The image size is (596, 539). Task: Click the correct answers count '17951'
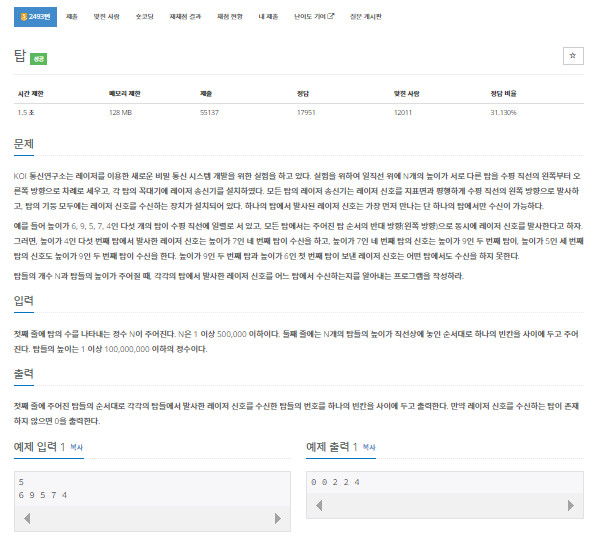click(x=306, y=113)
